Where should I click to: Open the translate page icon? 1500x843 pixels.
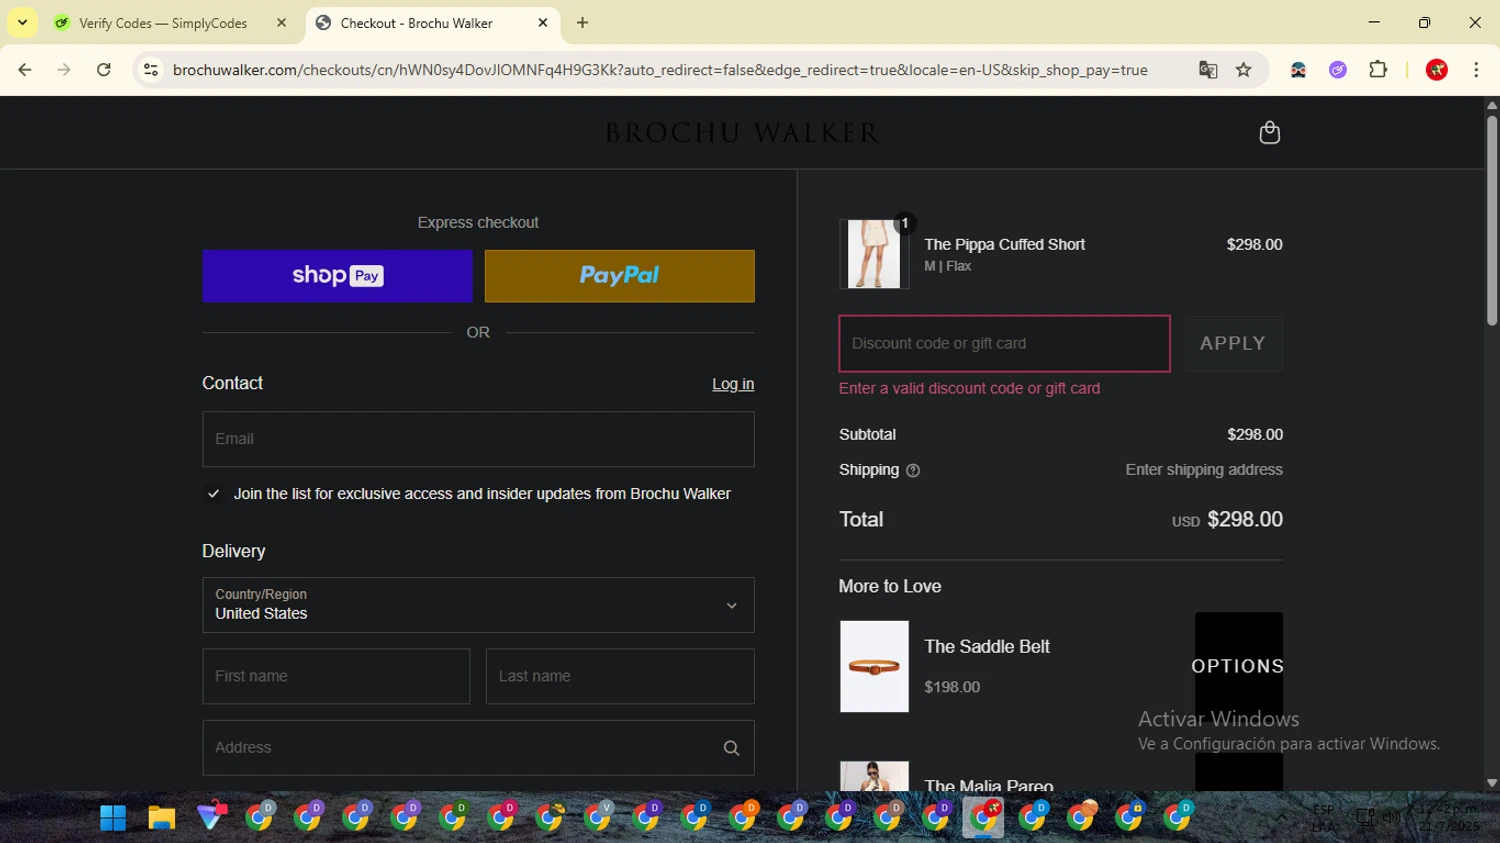(x=1208, y=70)
